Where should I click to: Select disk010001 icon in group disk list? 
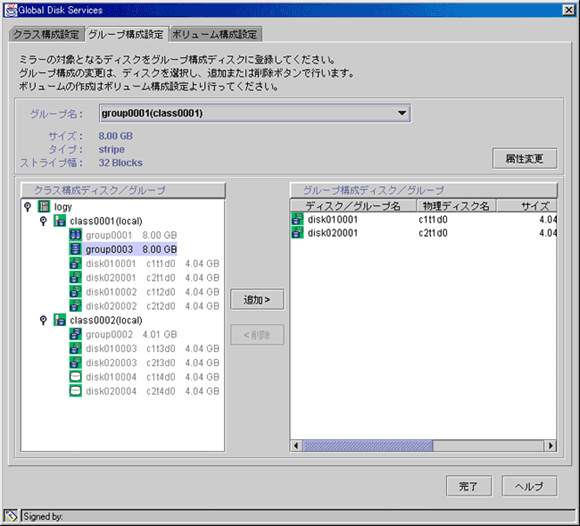tap(297, 219)
